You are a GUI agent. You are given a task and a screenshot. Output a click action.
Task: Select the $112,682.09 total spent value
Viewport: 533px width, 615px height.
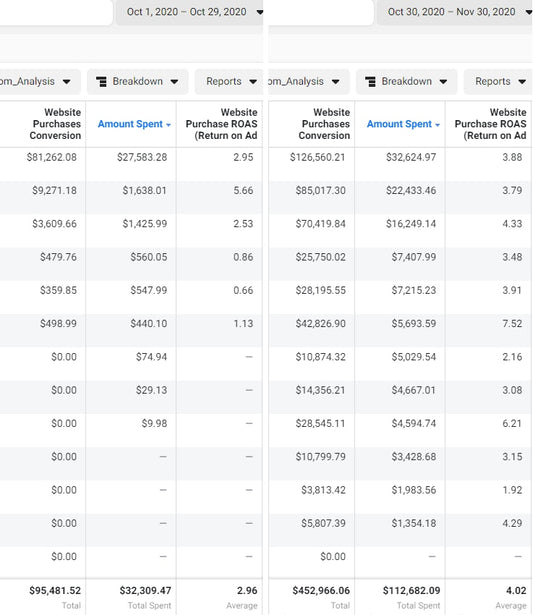coord(411,591)
